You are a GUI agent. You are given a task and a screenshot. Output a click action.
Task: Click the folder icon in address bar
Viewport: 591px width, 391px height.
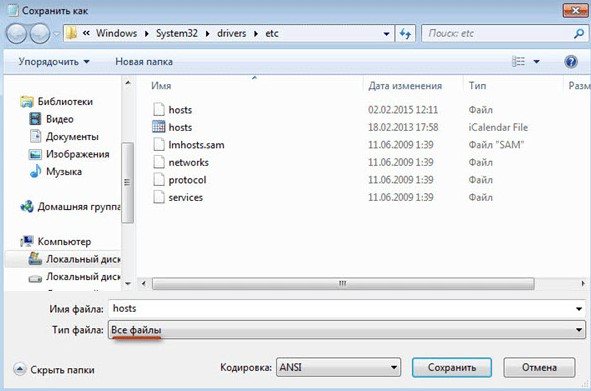coord(71,34)
